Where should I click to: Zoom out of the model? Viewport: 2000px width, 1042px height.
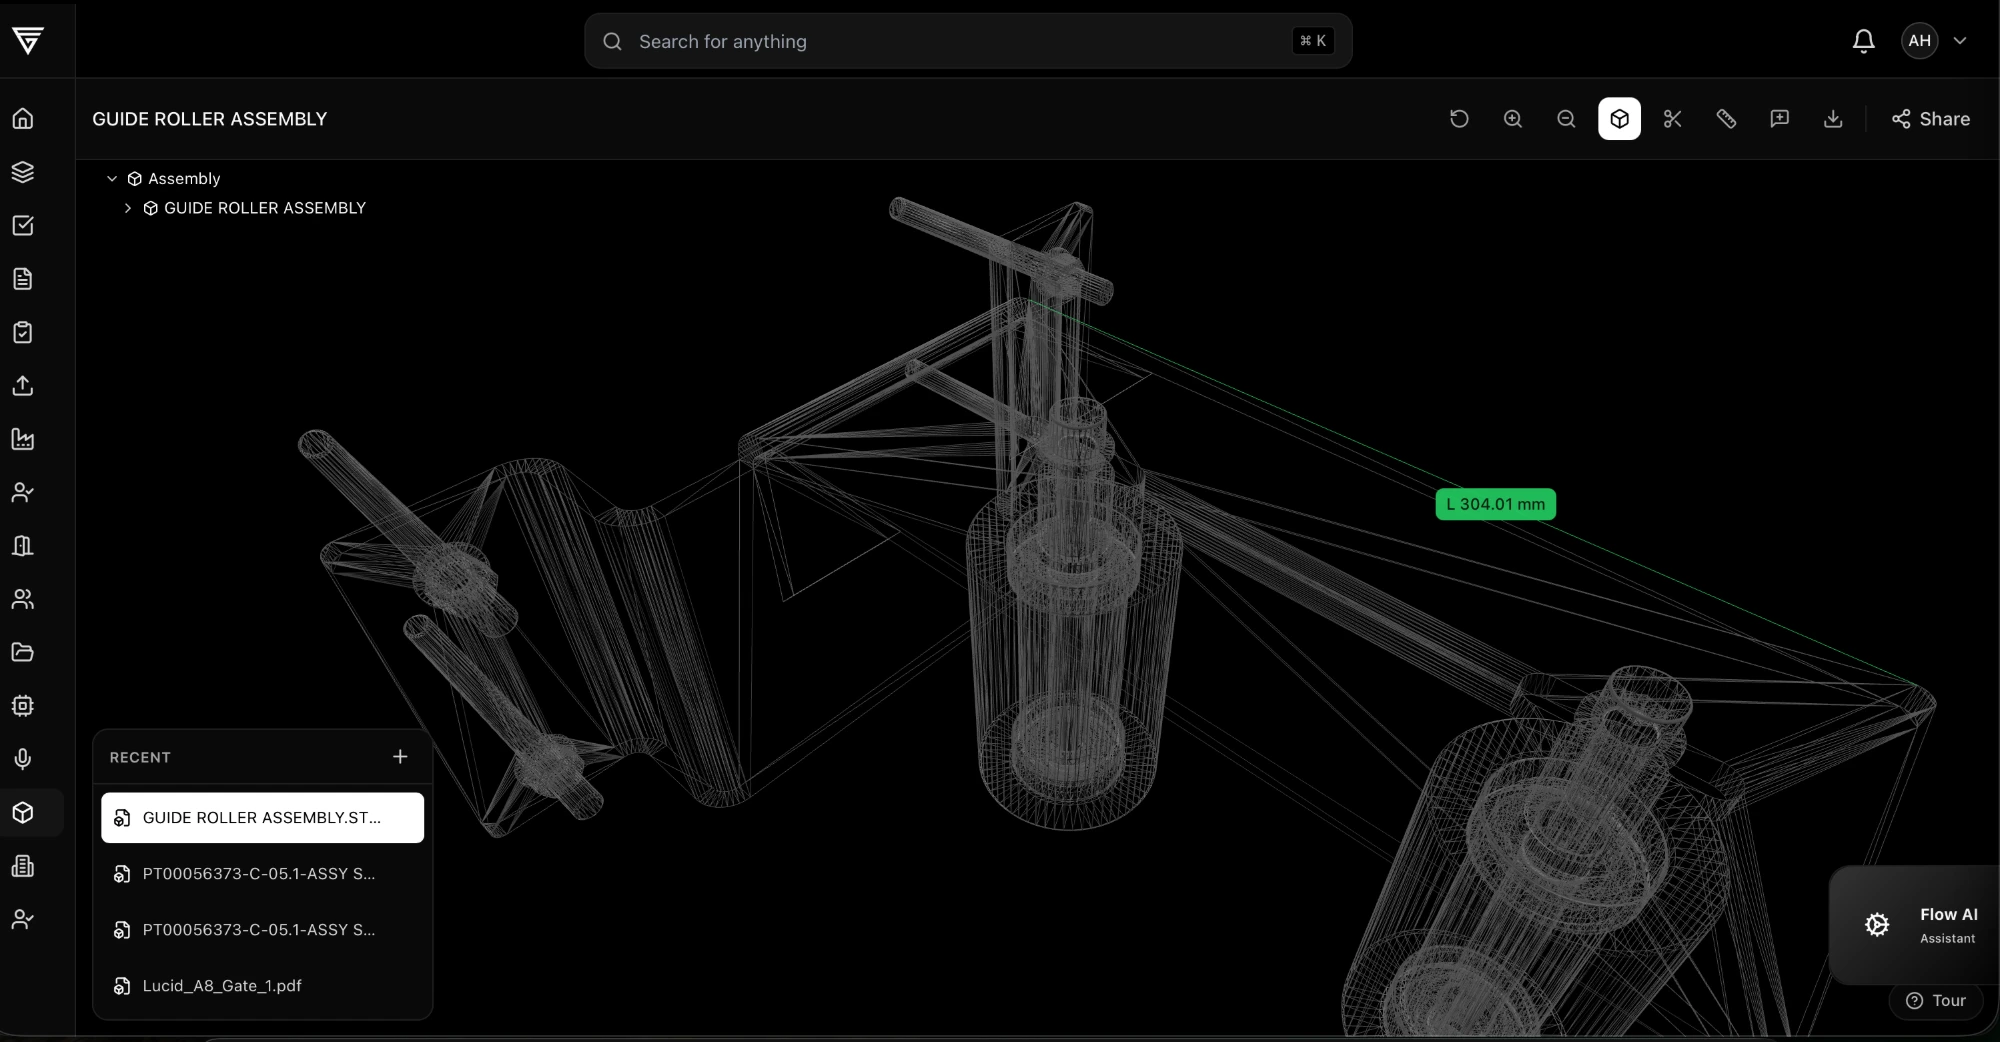click(x=1566, y=119)
